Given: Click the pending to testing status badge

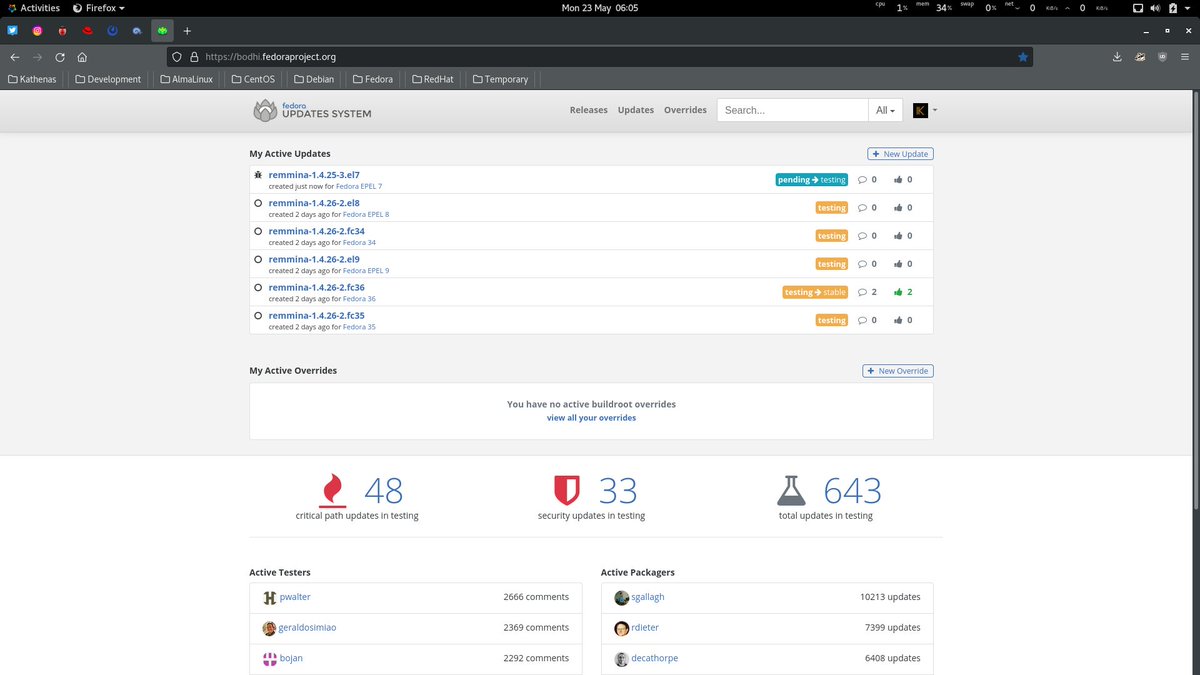Looking at the screenshot, I should pyautogui.click(x=812, y=180).
